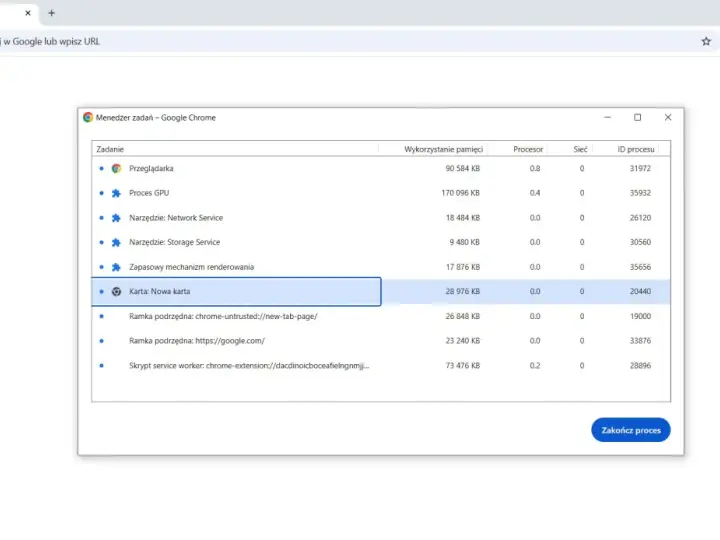The image size is (720, 540).
Task: Sort by Wykorzystanie pamięci column header
Action: point(443,149)
